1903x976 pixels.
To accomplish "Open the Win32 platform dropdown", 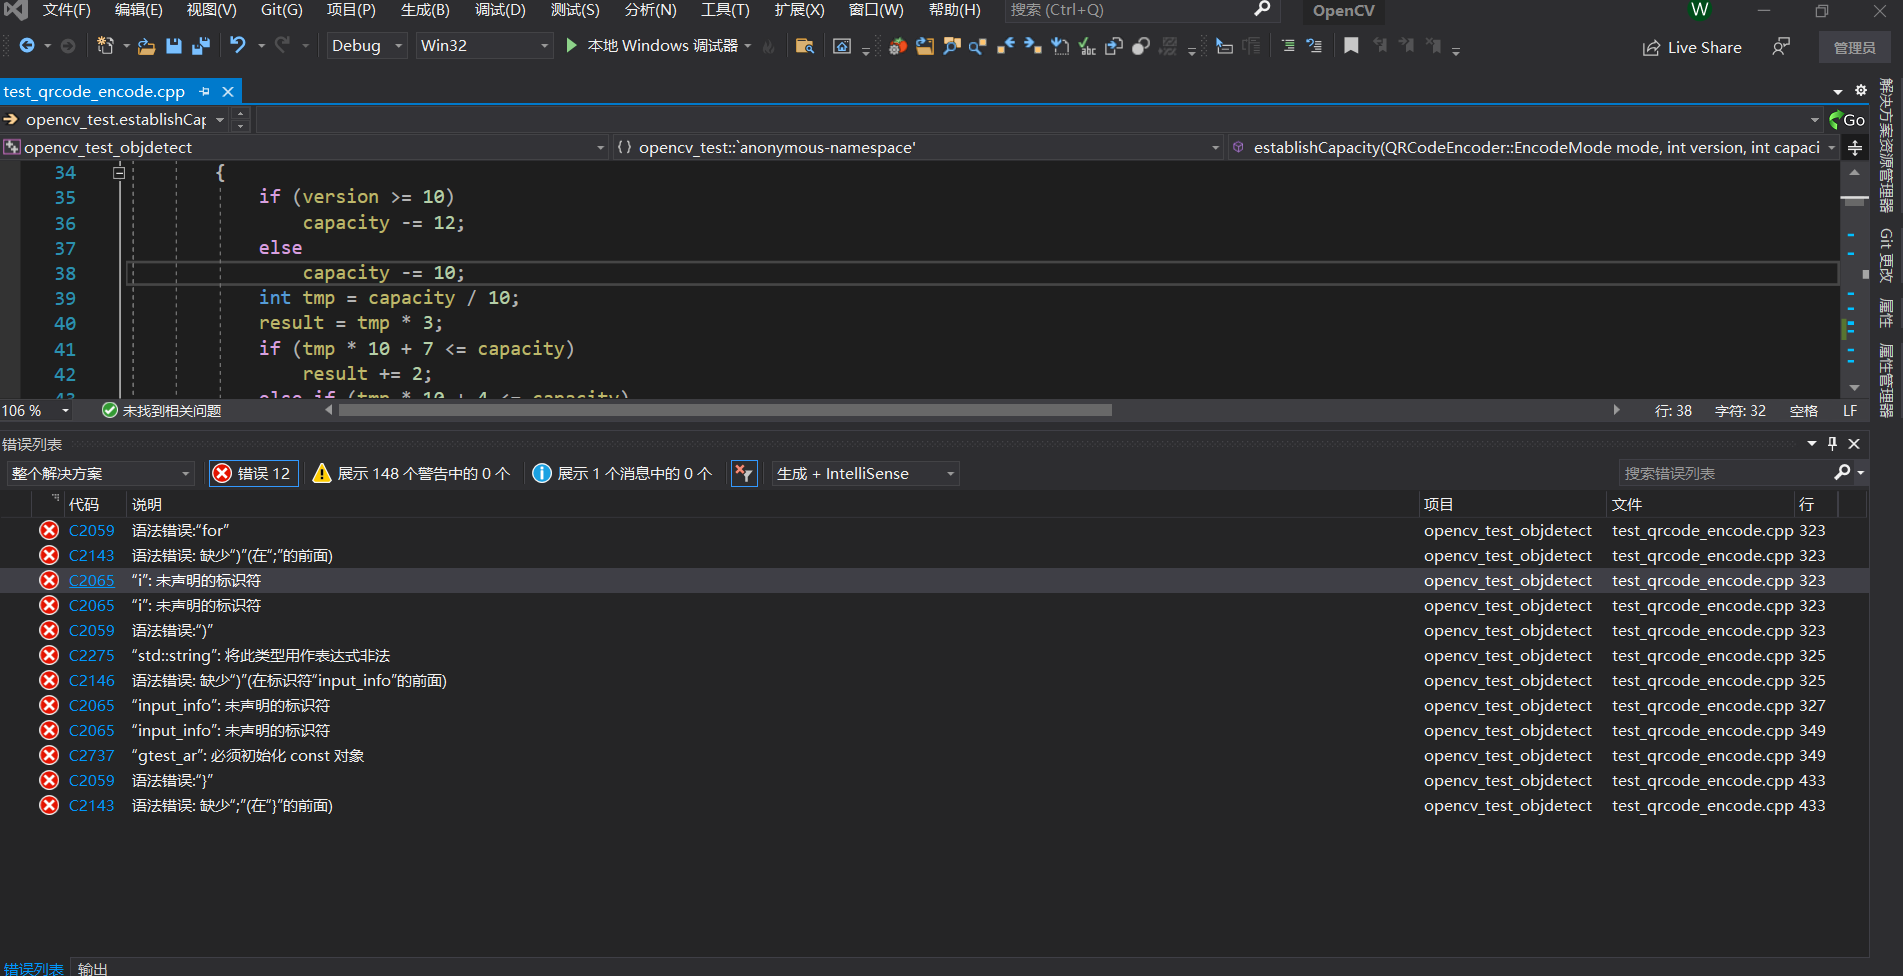I will pyautogui.click(x=484, y=46).
